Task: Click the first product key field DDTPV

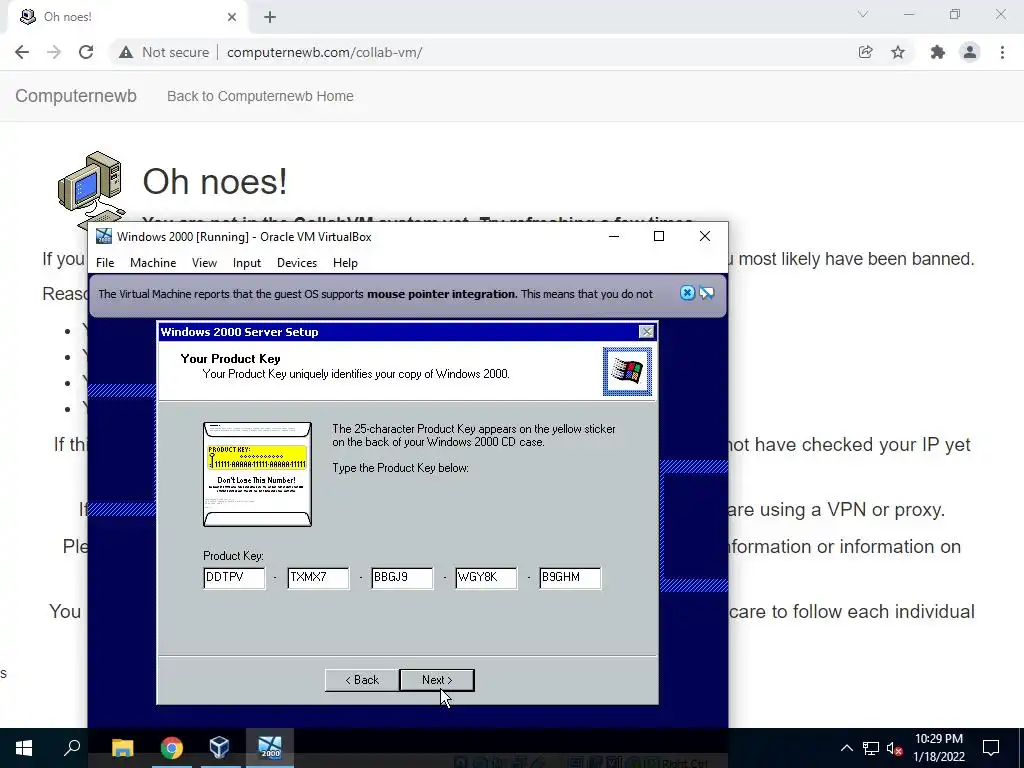Action: pos(234,577)
